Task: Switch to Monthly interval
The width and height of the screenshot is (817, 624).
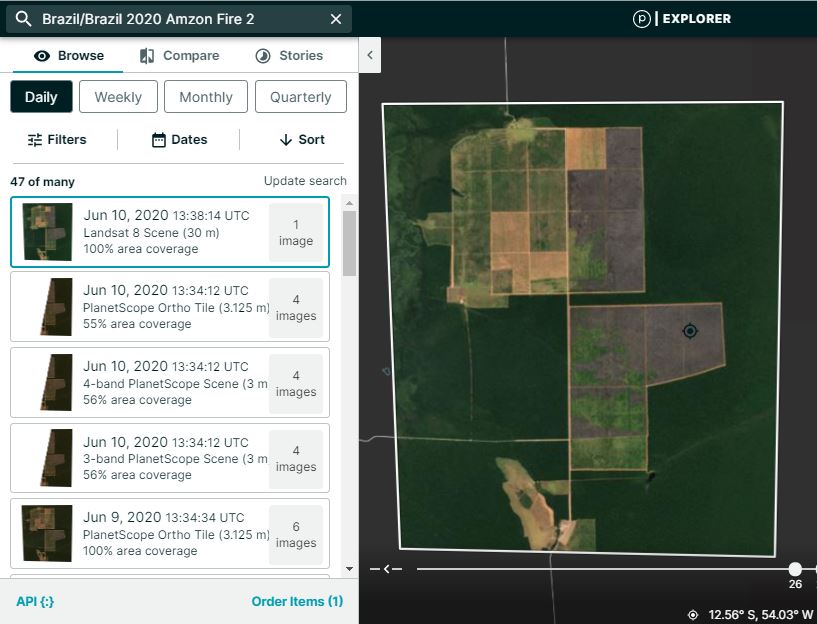Action: point(206,97)
